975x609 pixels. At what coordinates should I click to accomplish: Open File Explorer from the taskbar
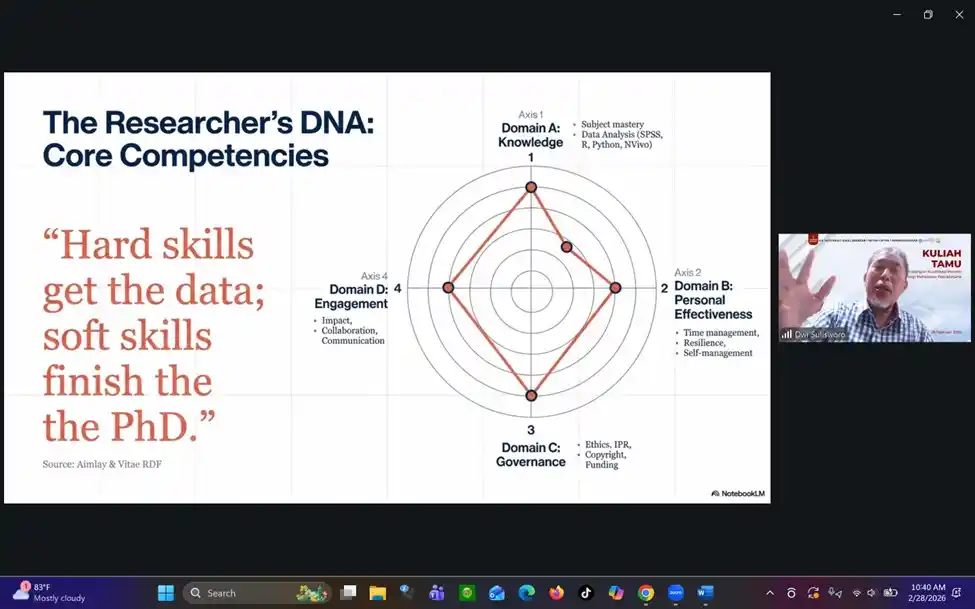click(x=377, y=592)
